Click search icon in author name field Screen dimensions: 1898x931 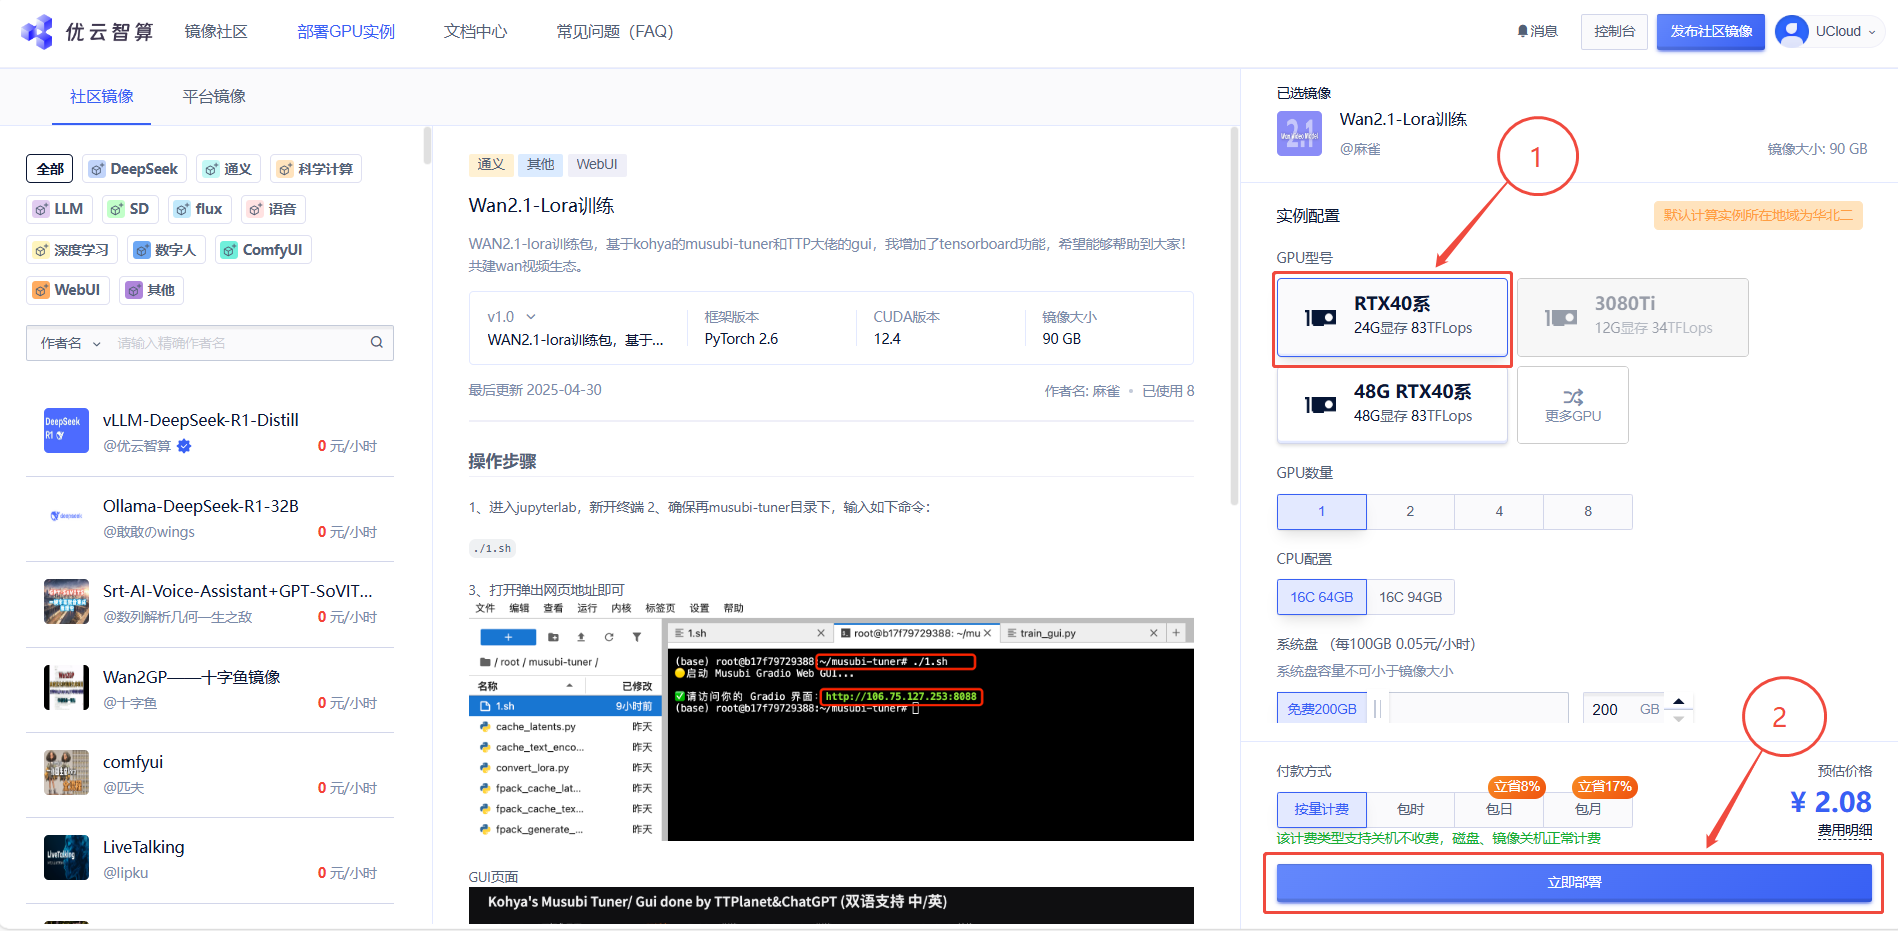[377, 343]
